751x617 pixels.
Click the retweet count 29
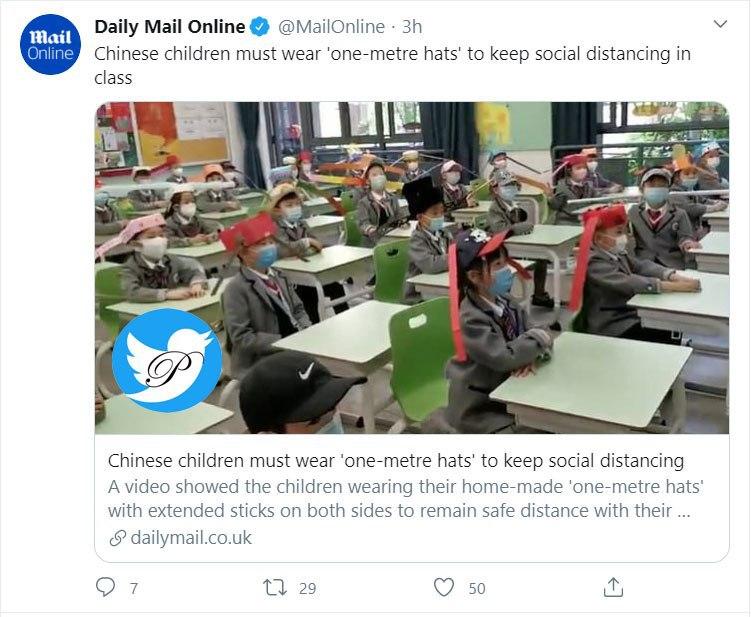(x=307, y=588)
